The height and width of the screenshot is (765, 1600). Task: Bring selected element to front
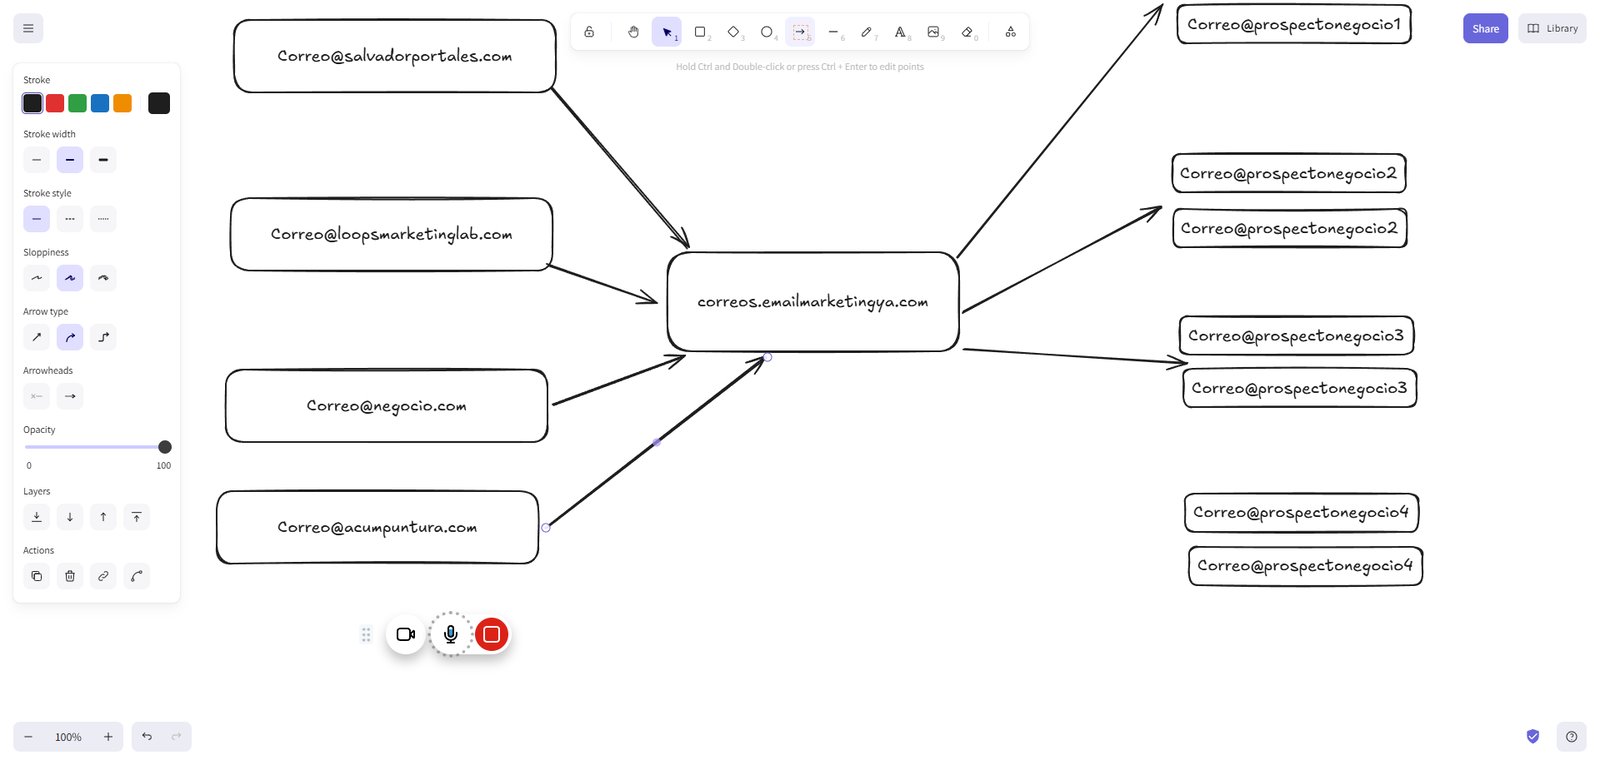tap(136, 517)
